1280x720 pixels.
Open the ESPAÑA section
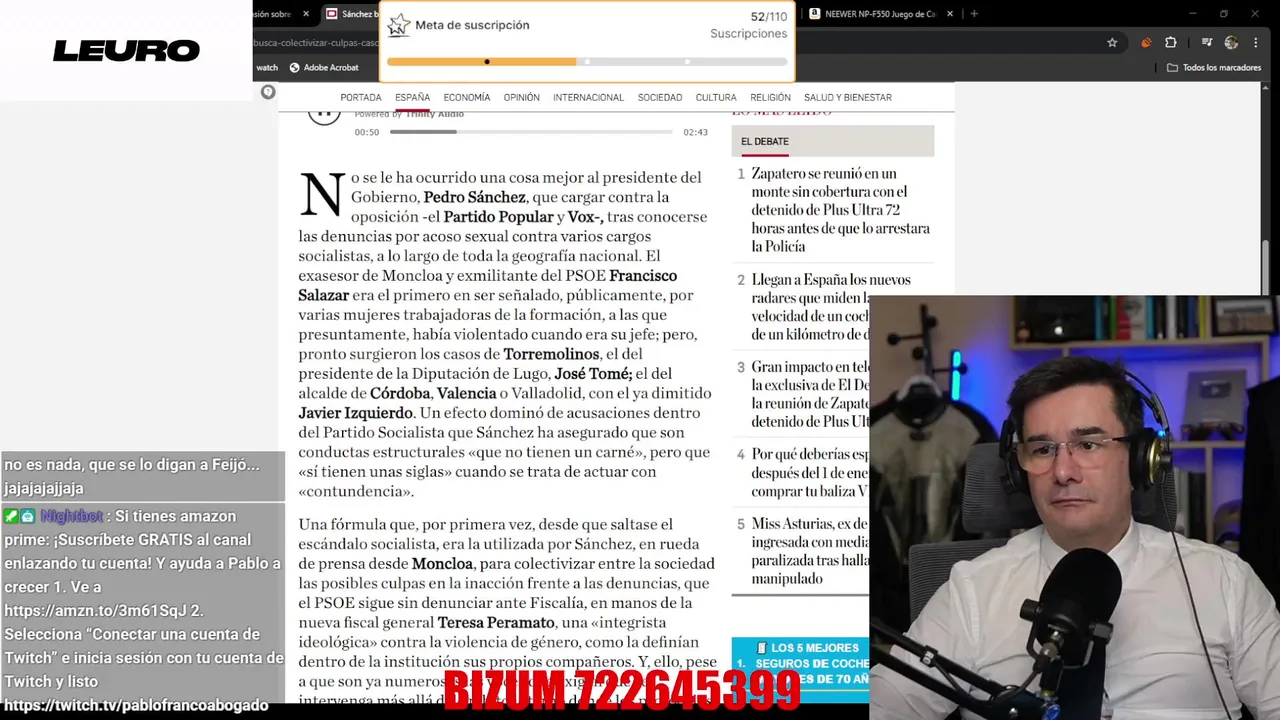click(412, 98)
